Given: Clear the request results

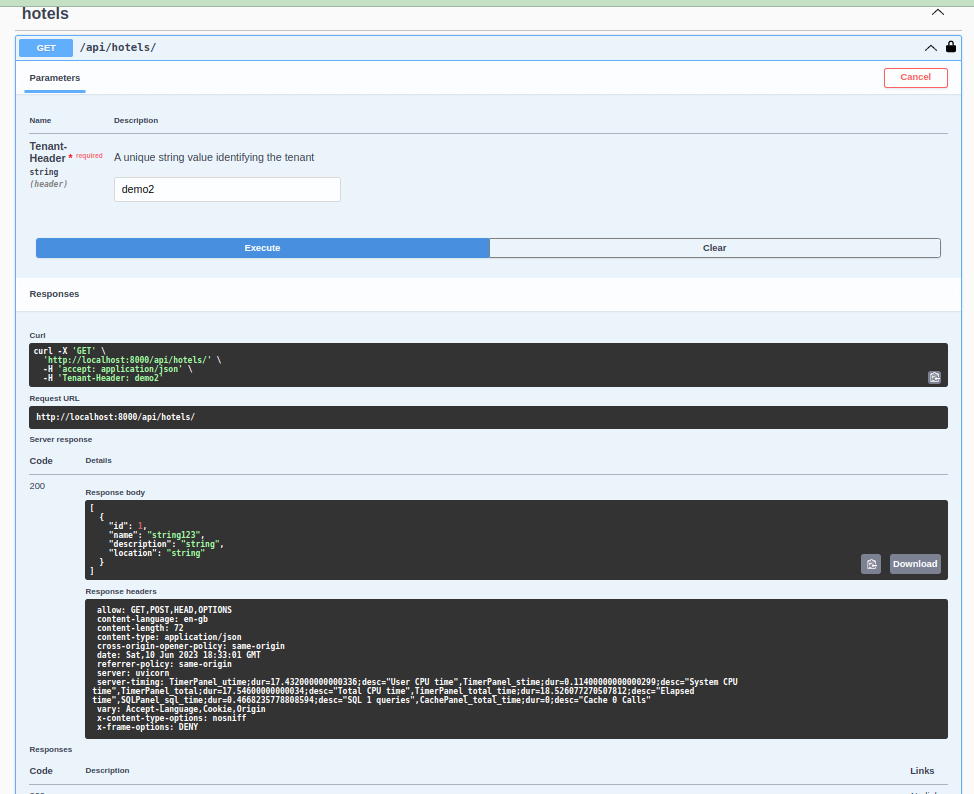Looking at the screenshot, I should [x=714, y=247].
